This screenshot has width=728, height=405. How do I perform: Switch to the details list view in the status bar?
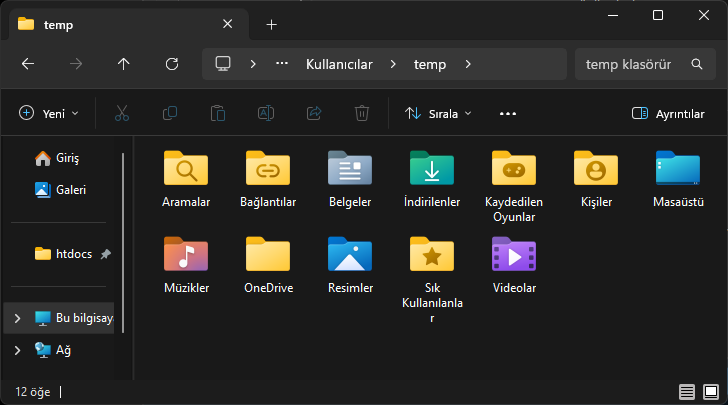coord(687,392)
